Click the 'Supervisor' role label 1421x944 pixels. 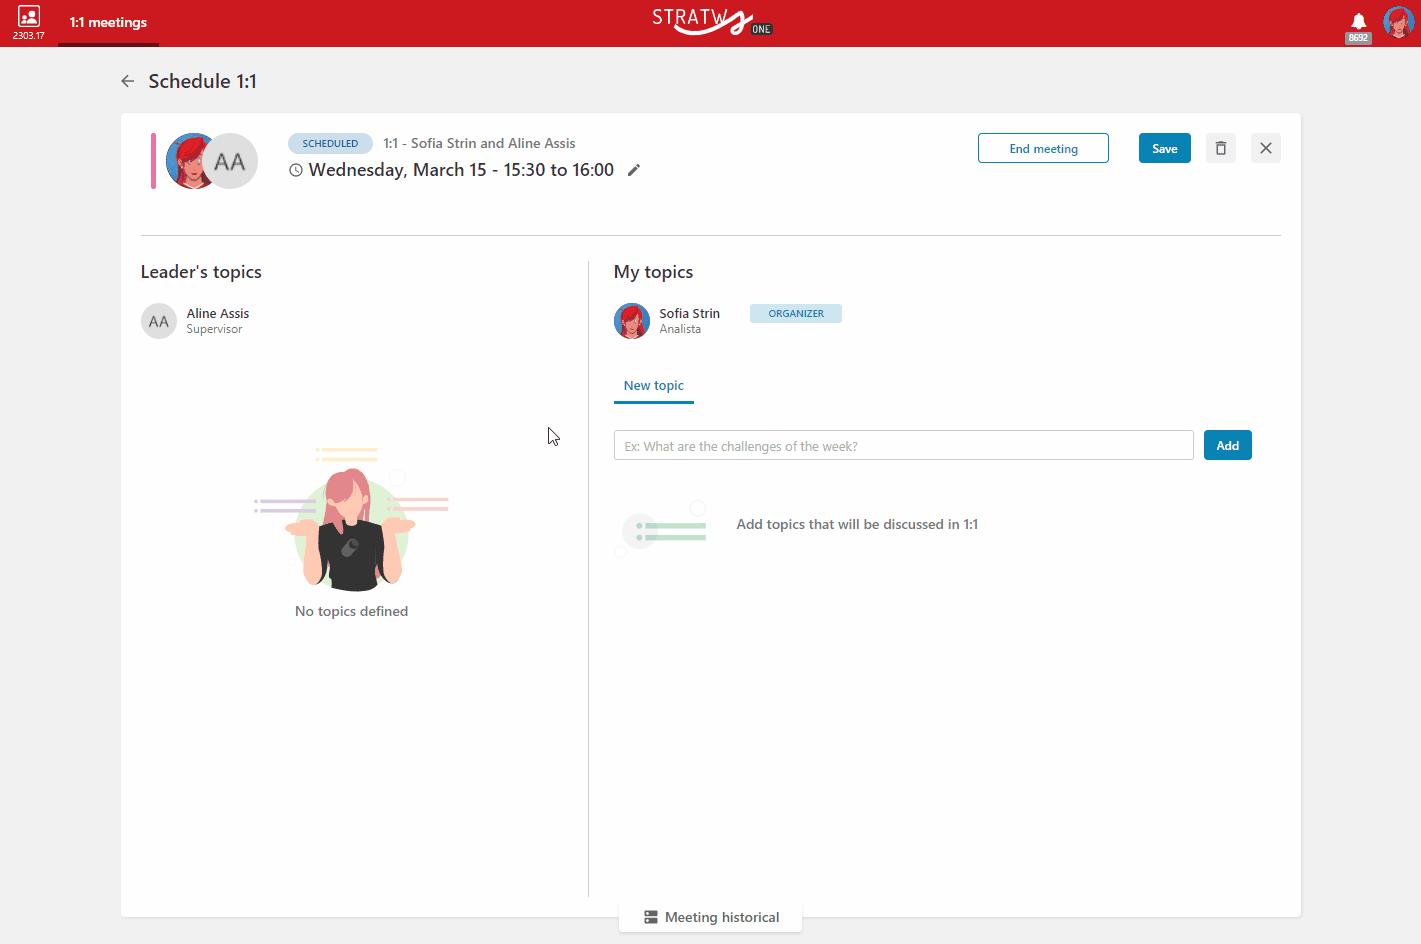214,329
